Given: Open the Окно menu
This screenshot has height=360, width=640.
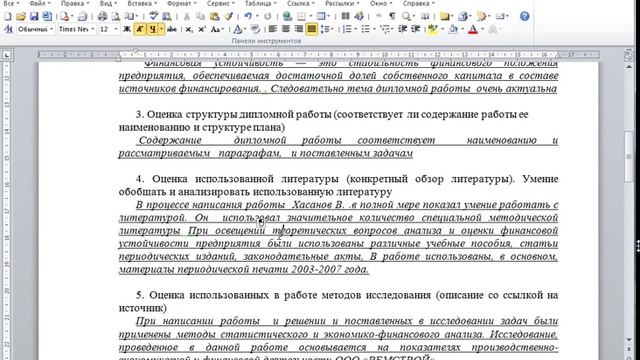Looking at the screenshot, I should tap(380, 3).
